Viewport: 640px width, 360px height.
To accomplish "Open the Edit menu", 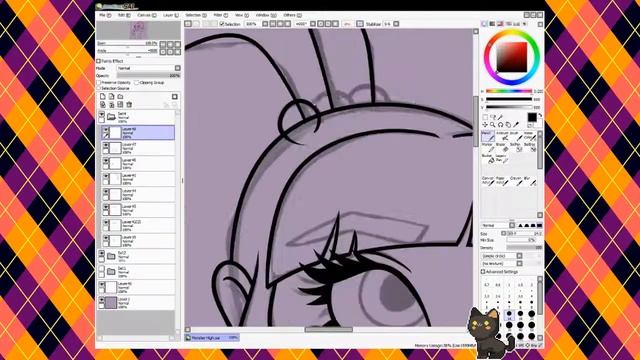I will click(x=124, y=15).
